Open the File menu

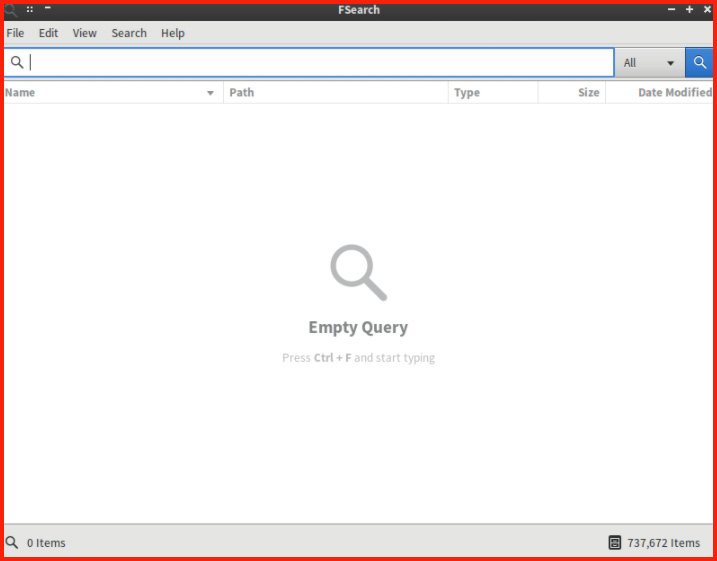click(15, 33)
